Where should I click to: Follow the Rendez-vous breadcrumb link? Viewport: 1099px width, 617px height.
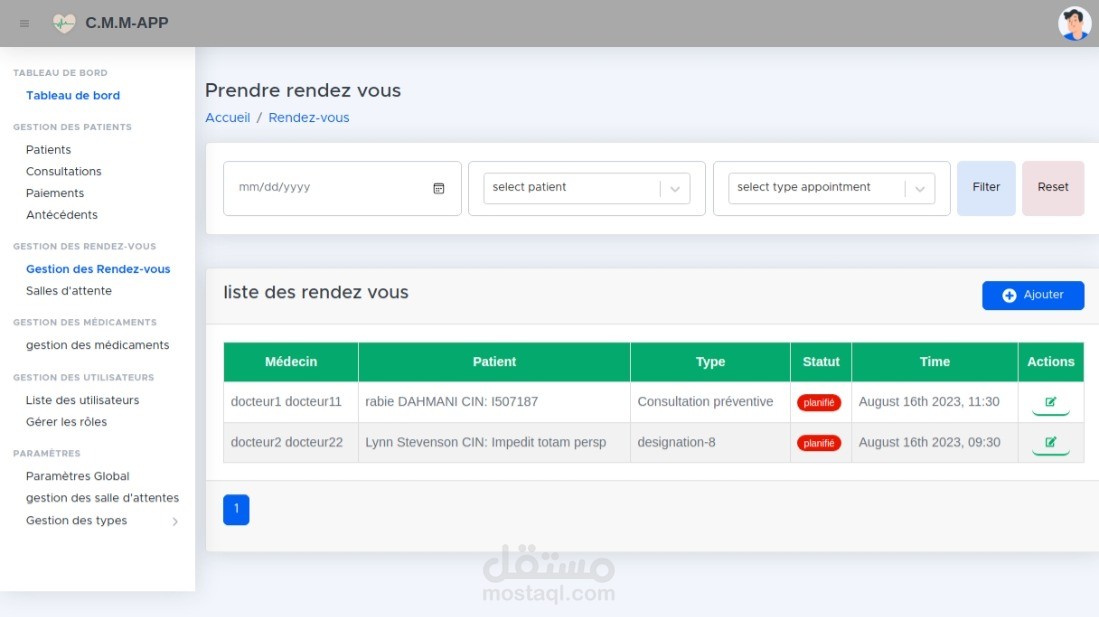click(x=308, y=118)
